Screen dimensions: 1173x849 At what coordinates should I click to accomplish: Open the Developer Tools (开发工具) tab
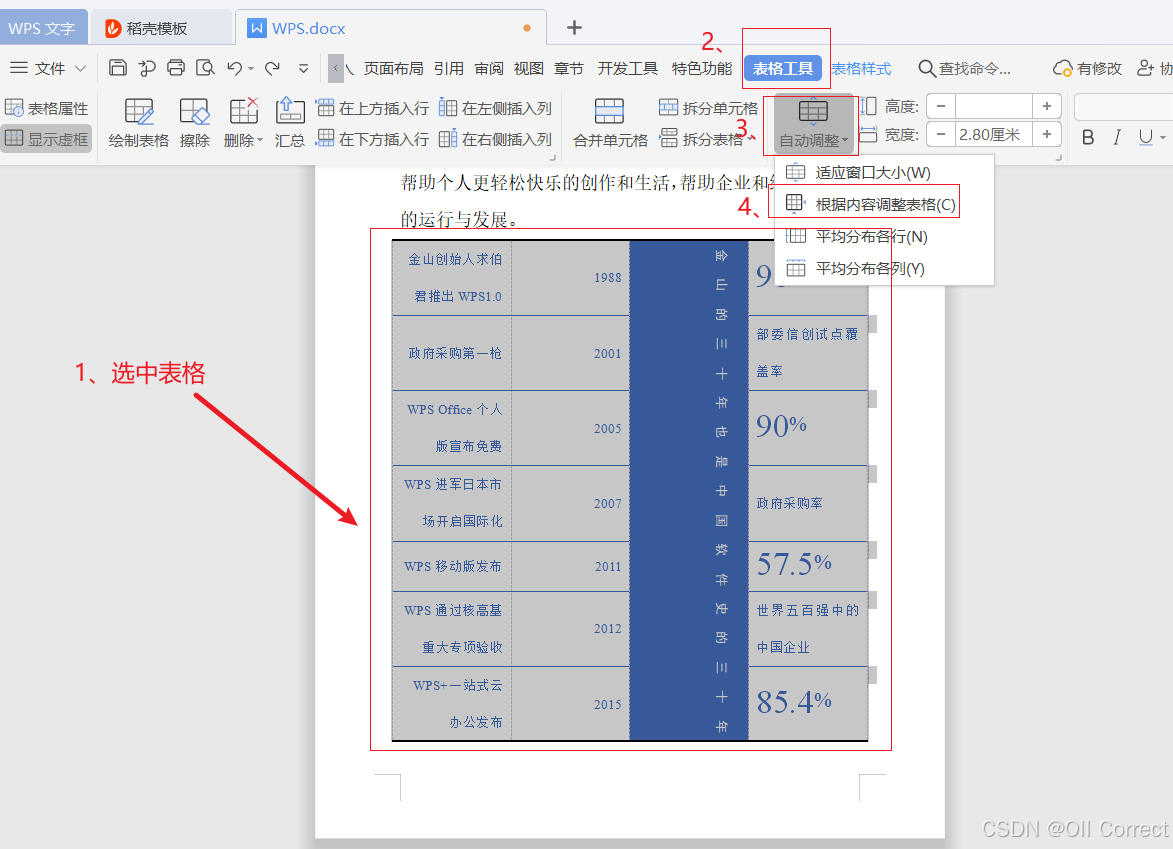628,69
